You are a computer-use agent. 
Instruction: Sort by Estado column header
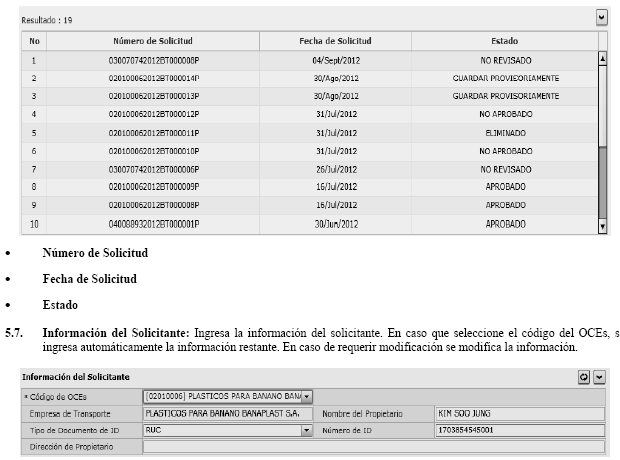click(505, 41)
